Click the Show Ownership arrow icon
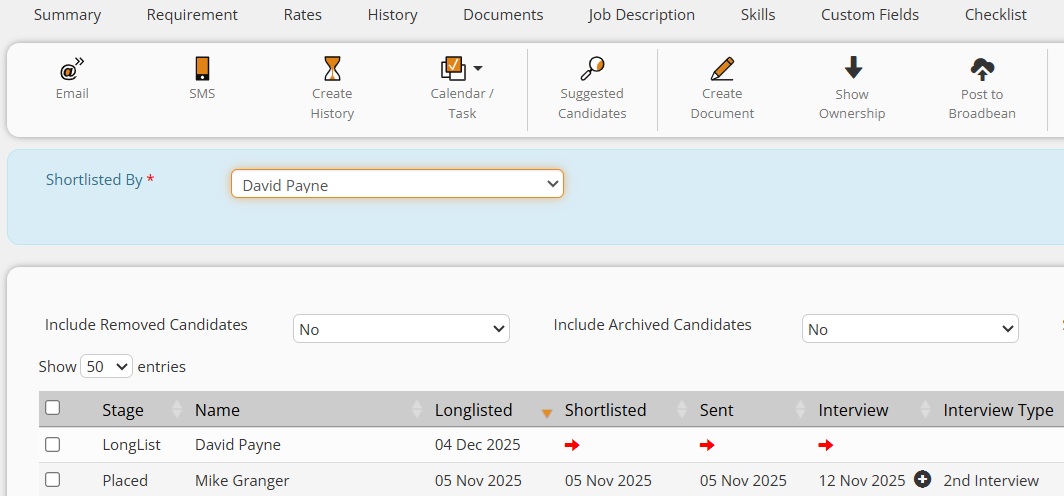1064x496 pixels. pyautogui.click(x=852, y=69)
